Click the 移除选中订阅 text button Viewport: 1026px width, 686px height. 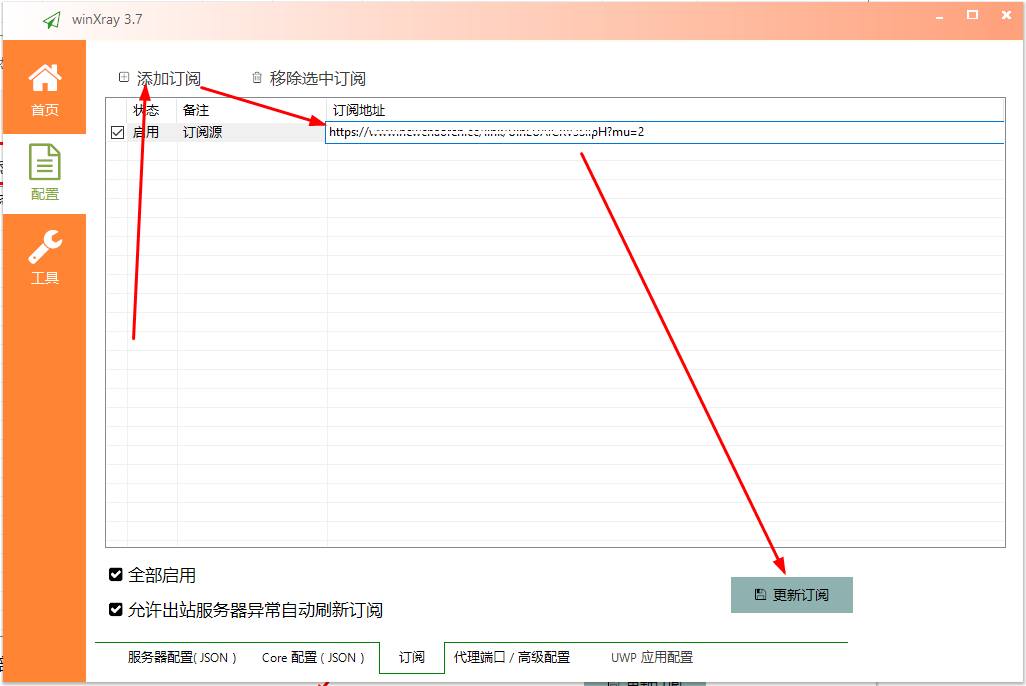[317, 78]
